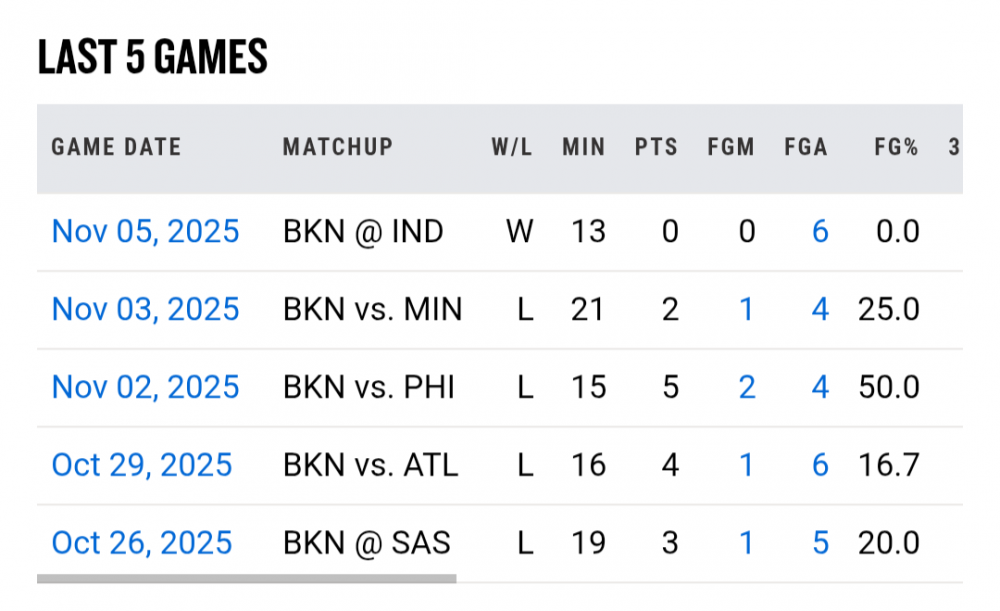Click FGM value 1 for the MIN game
The width and height of the screenshot is (1000, 611).
point(746,309)
